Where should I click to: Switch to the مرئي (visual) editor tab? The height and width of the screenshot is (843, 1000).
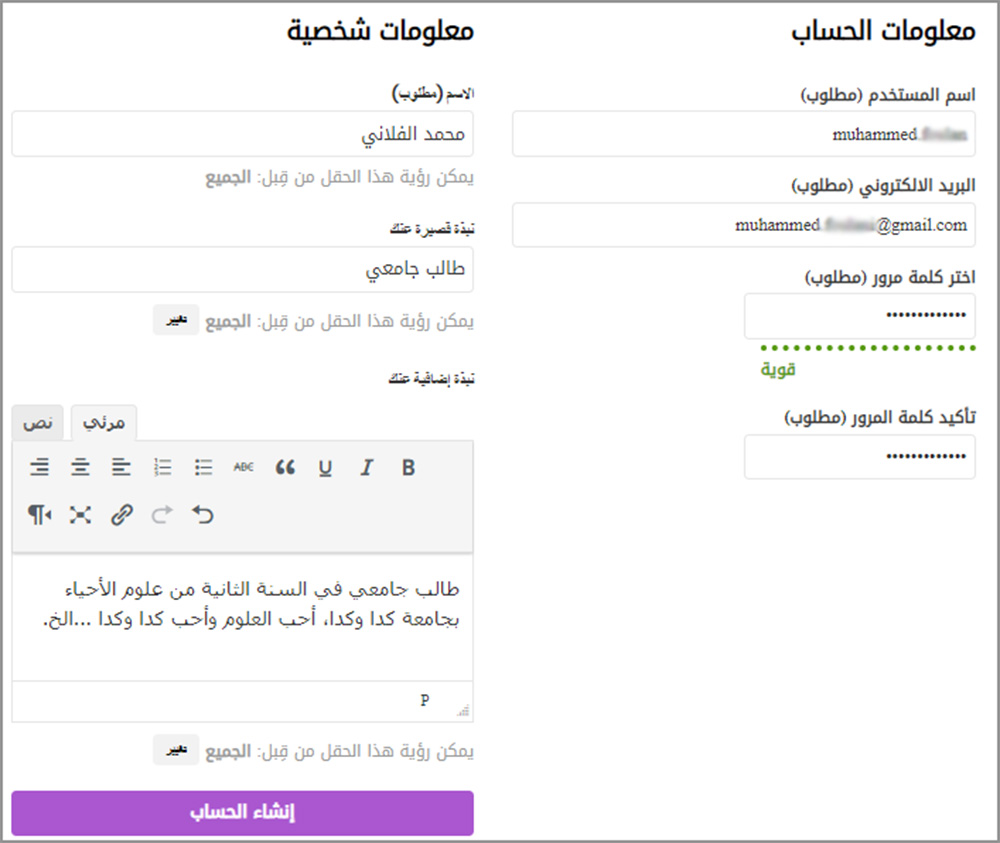(104, 423)
